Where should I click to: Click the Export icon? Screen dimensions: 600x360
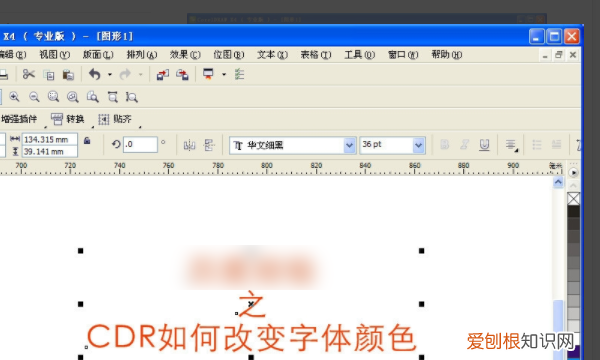182,75
